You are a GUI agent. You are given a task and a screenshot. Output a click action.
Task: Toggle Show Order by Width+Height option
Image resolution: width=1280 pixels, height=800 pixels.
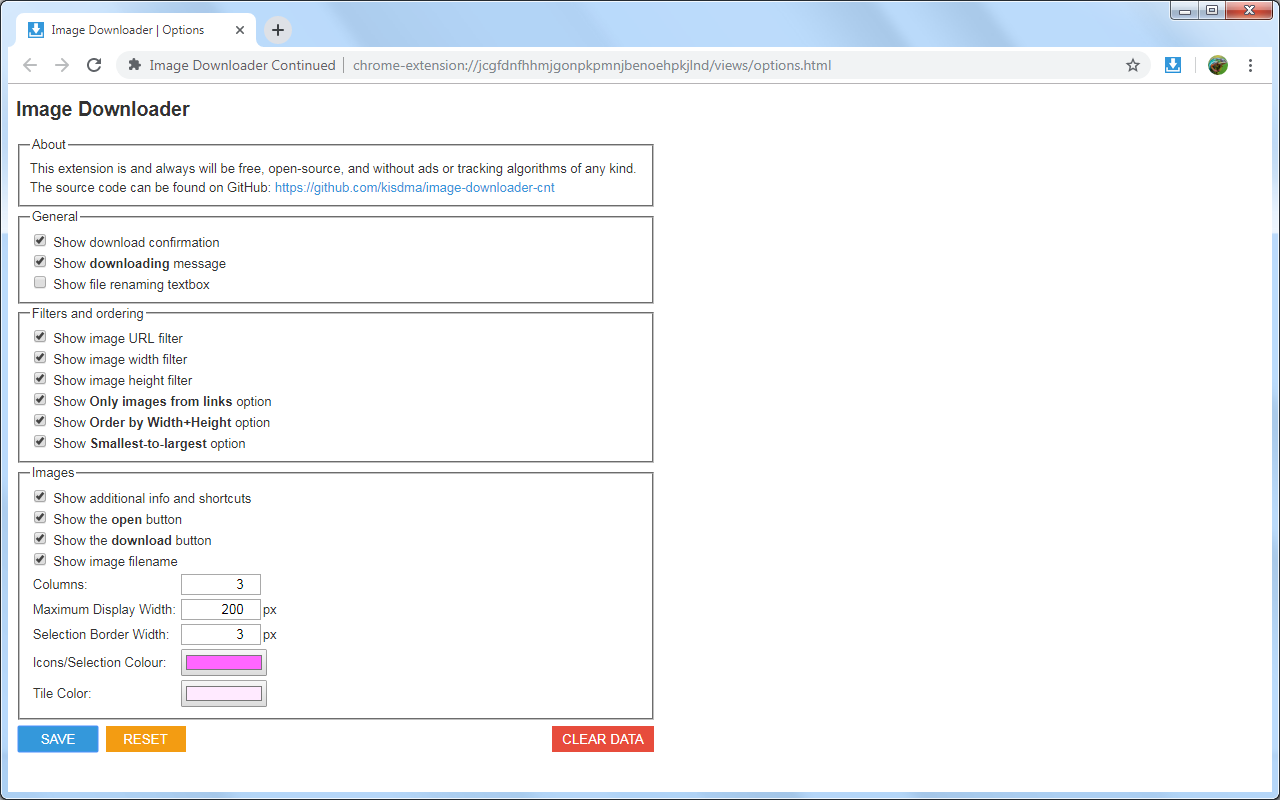[x=40, y=421]
